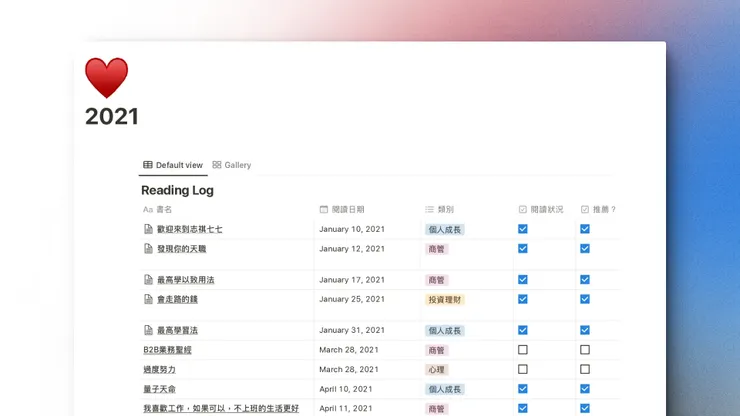This screenshot has width=740, height=416.
Task: Uncheck 閱讀狀況 for 最高學習法
Action: 522,330
